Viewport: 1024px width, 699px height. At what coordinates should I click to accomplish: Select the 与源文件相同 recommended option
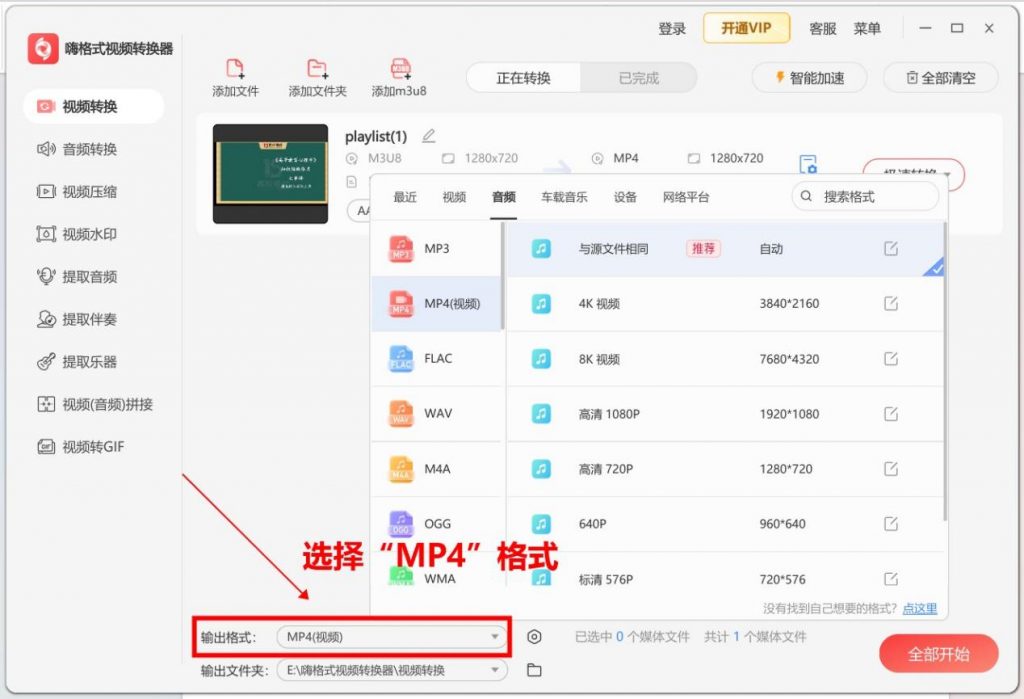click(x=650, y=248)
